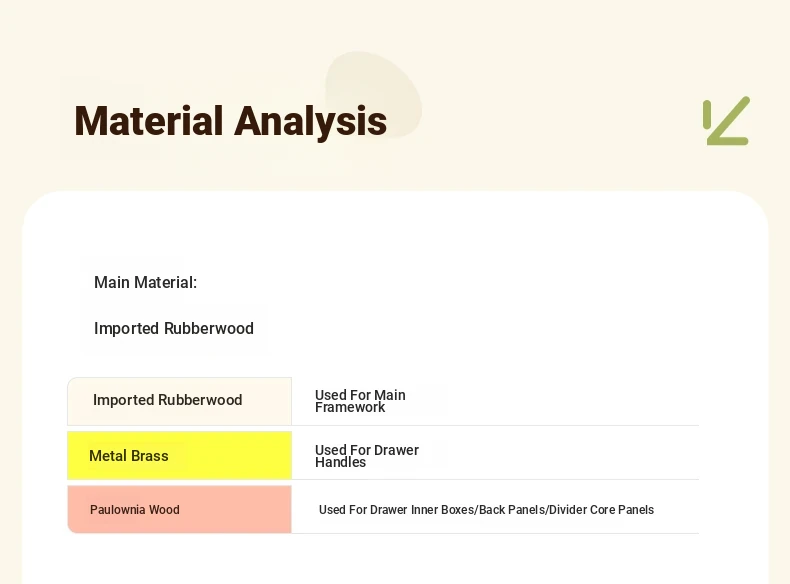Click the word Framework in first row
Image resolution: width=790 pixels, height=584 pixels.
tap(350, 407)
